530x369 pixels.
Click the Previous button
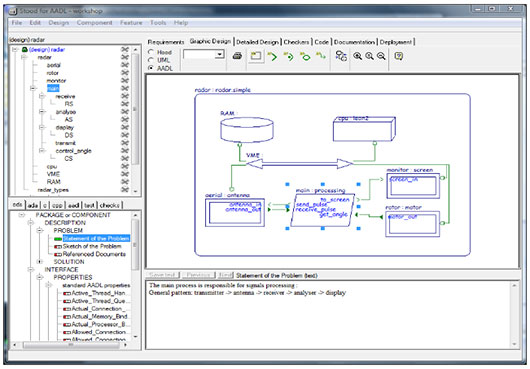point(199,275)
